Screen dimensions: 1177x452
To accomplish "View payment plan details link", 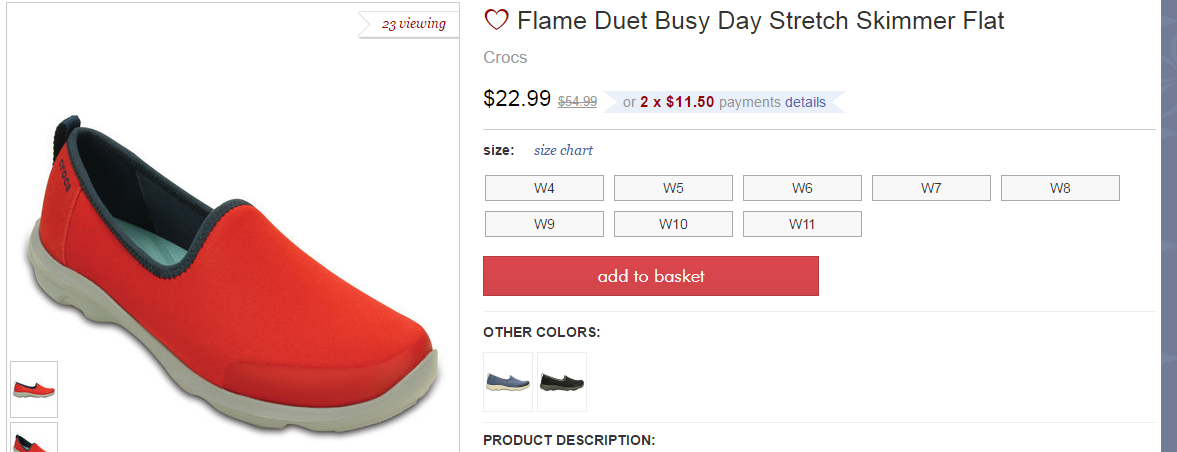I will tap(805, 102).
